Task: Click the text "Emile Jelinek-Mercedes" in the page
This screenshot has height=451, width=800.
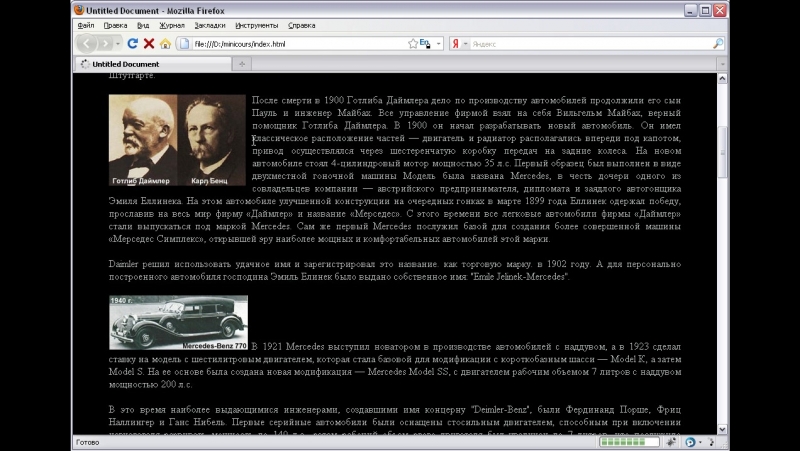Action: 520,277
